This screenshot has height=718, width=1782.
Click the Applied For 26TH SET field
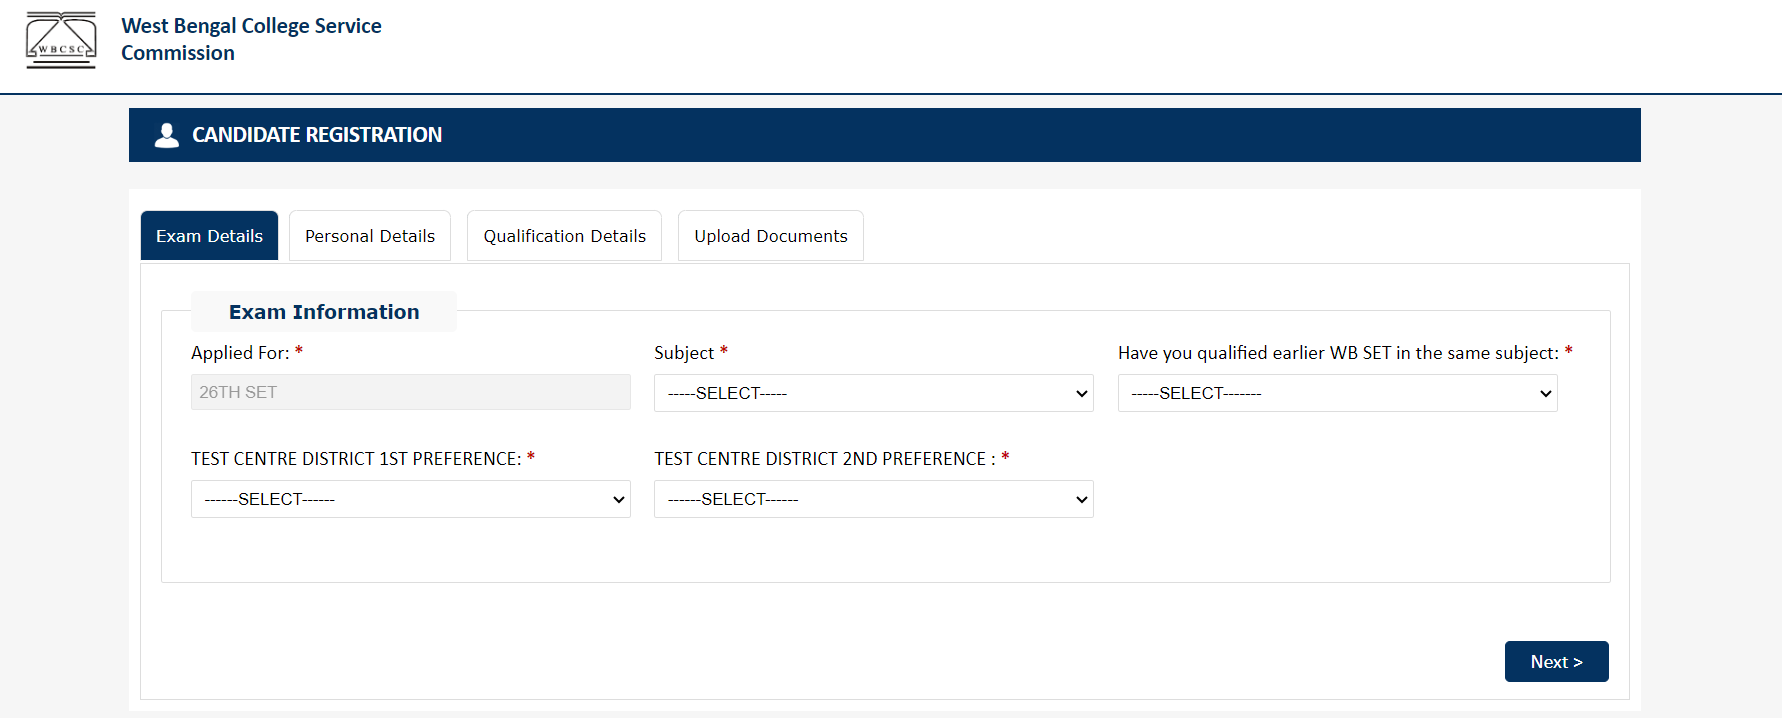[x=410, y=392]
